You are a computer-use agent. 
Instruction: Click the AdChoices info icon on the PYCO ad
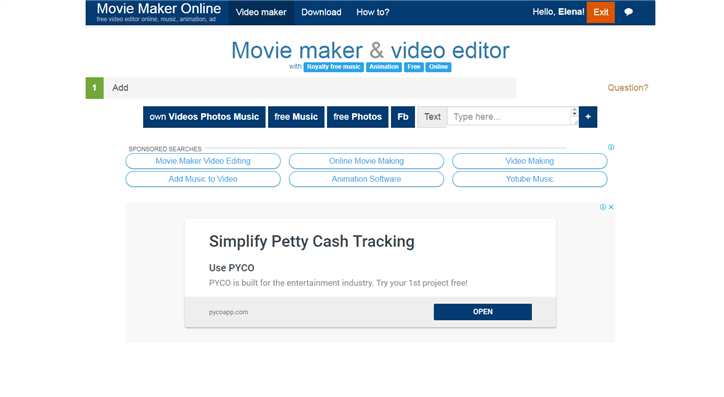click(603, 207)
